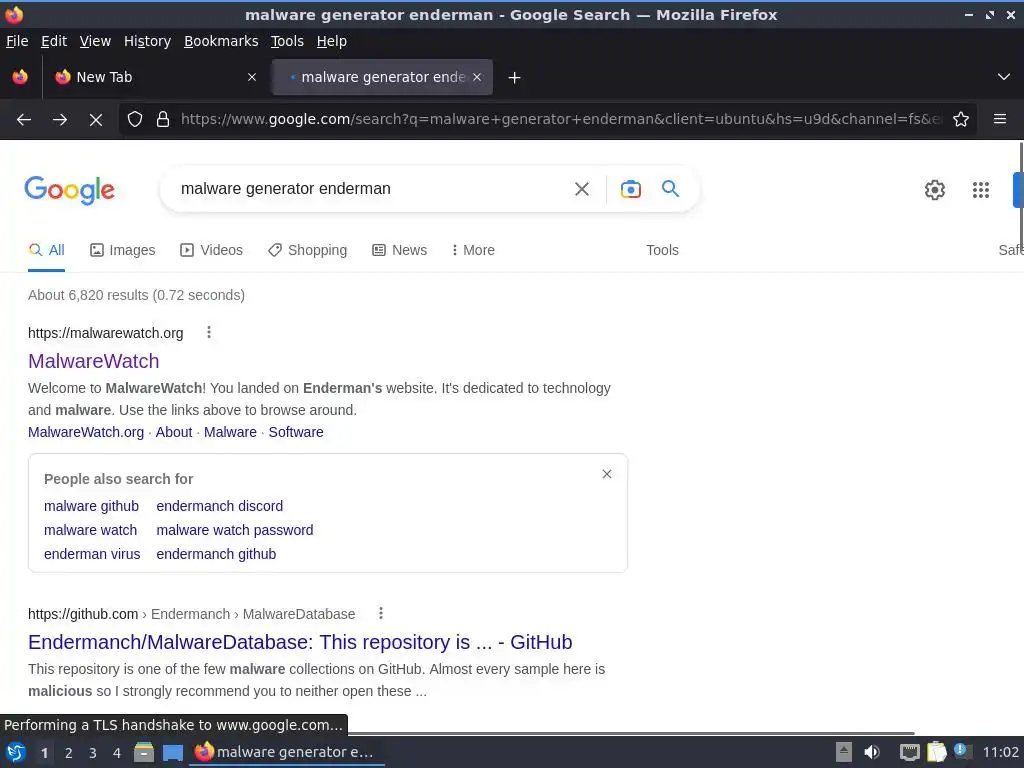Search for endermanch github suggestion
The image size is (1024, 768).
[216, 554]
